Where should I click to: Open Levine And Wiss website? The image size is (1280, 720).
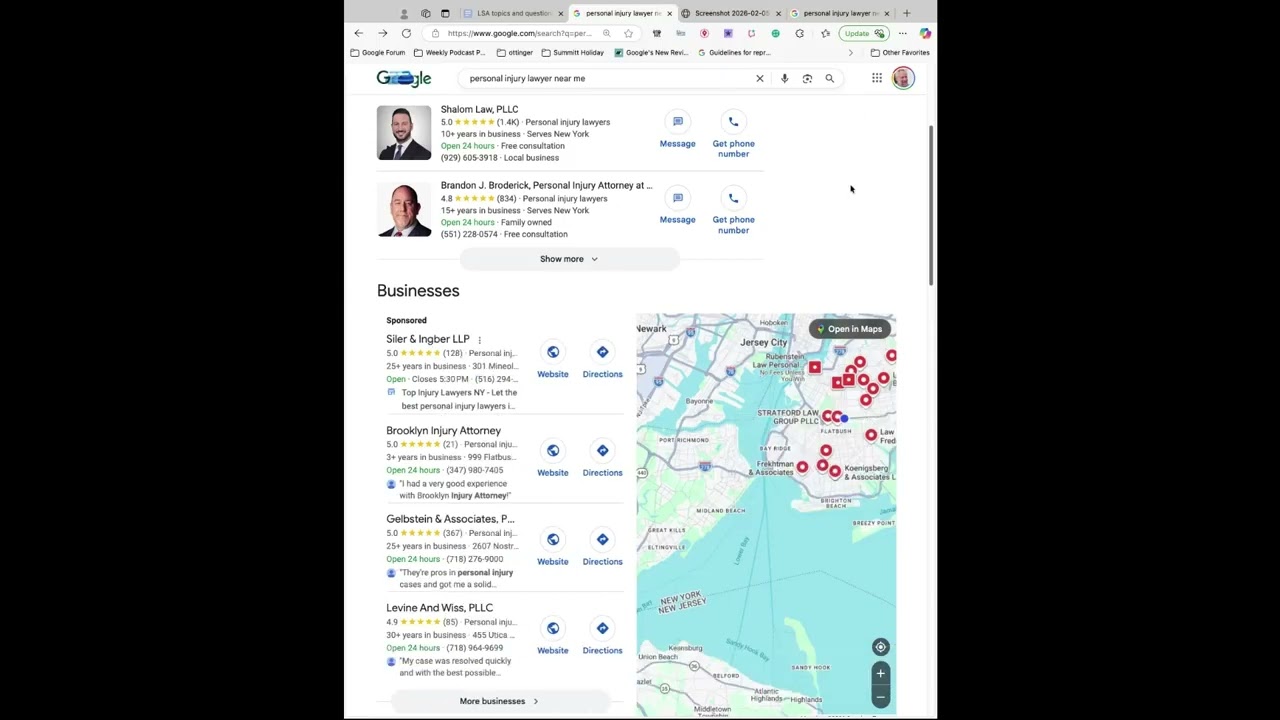[552, 637]
